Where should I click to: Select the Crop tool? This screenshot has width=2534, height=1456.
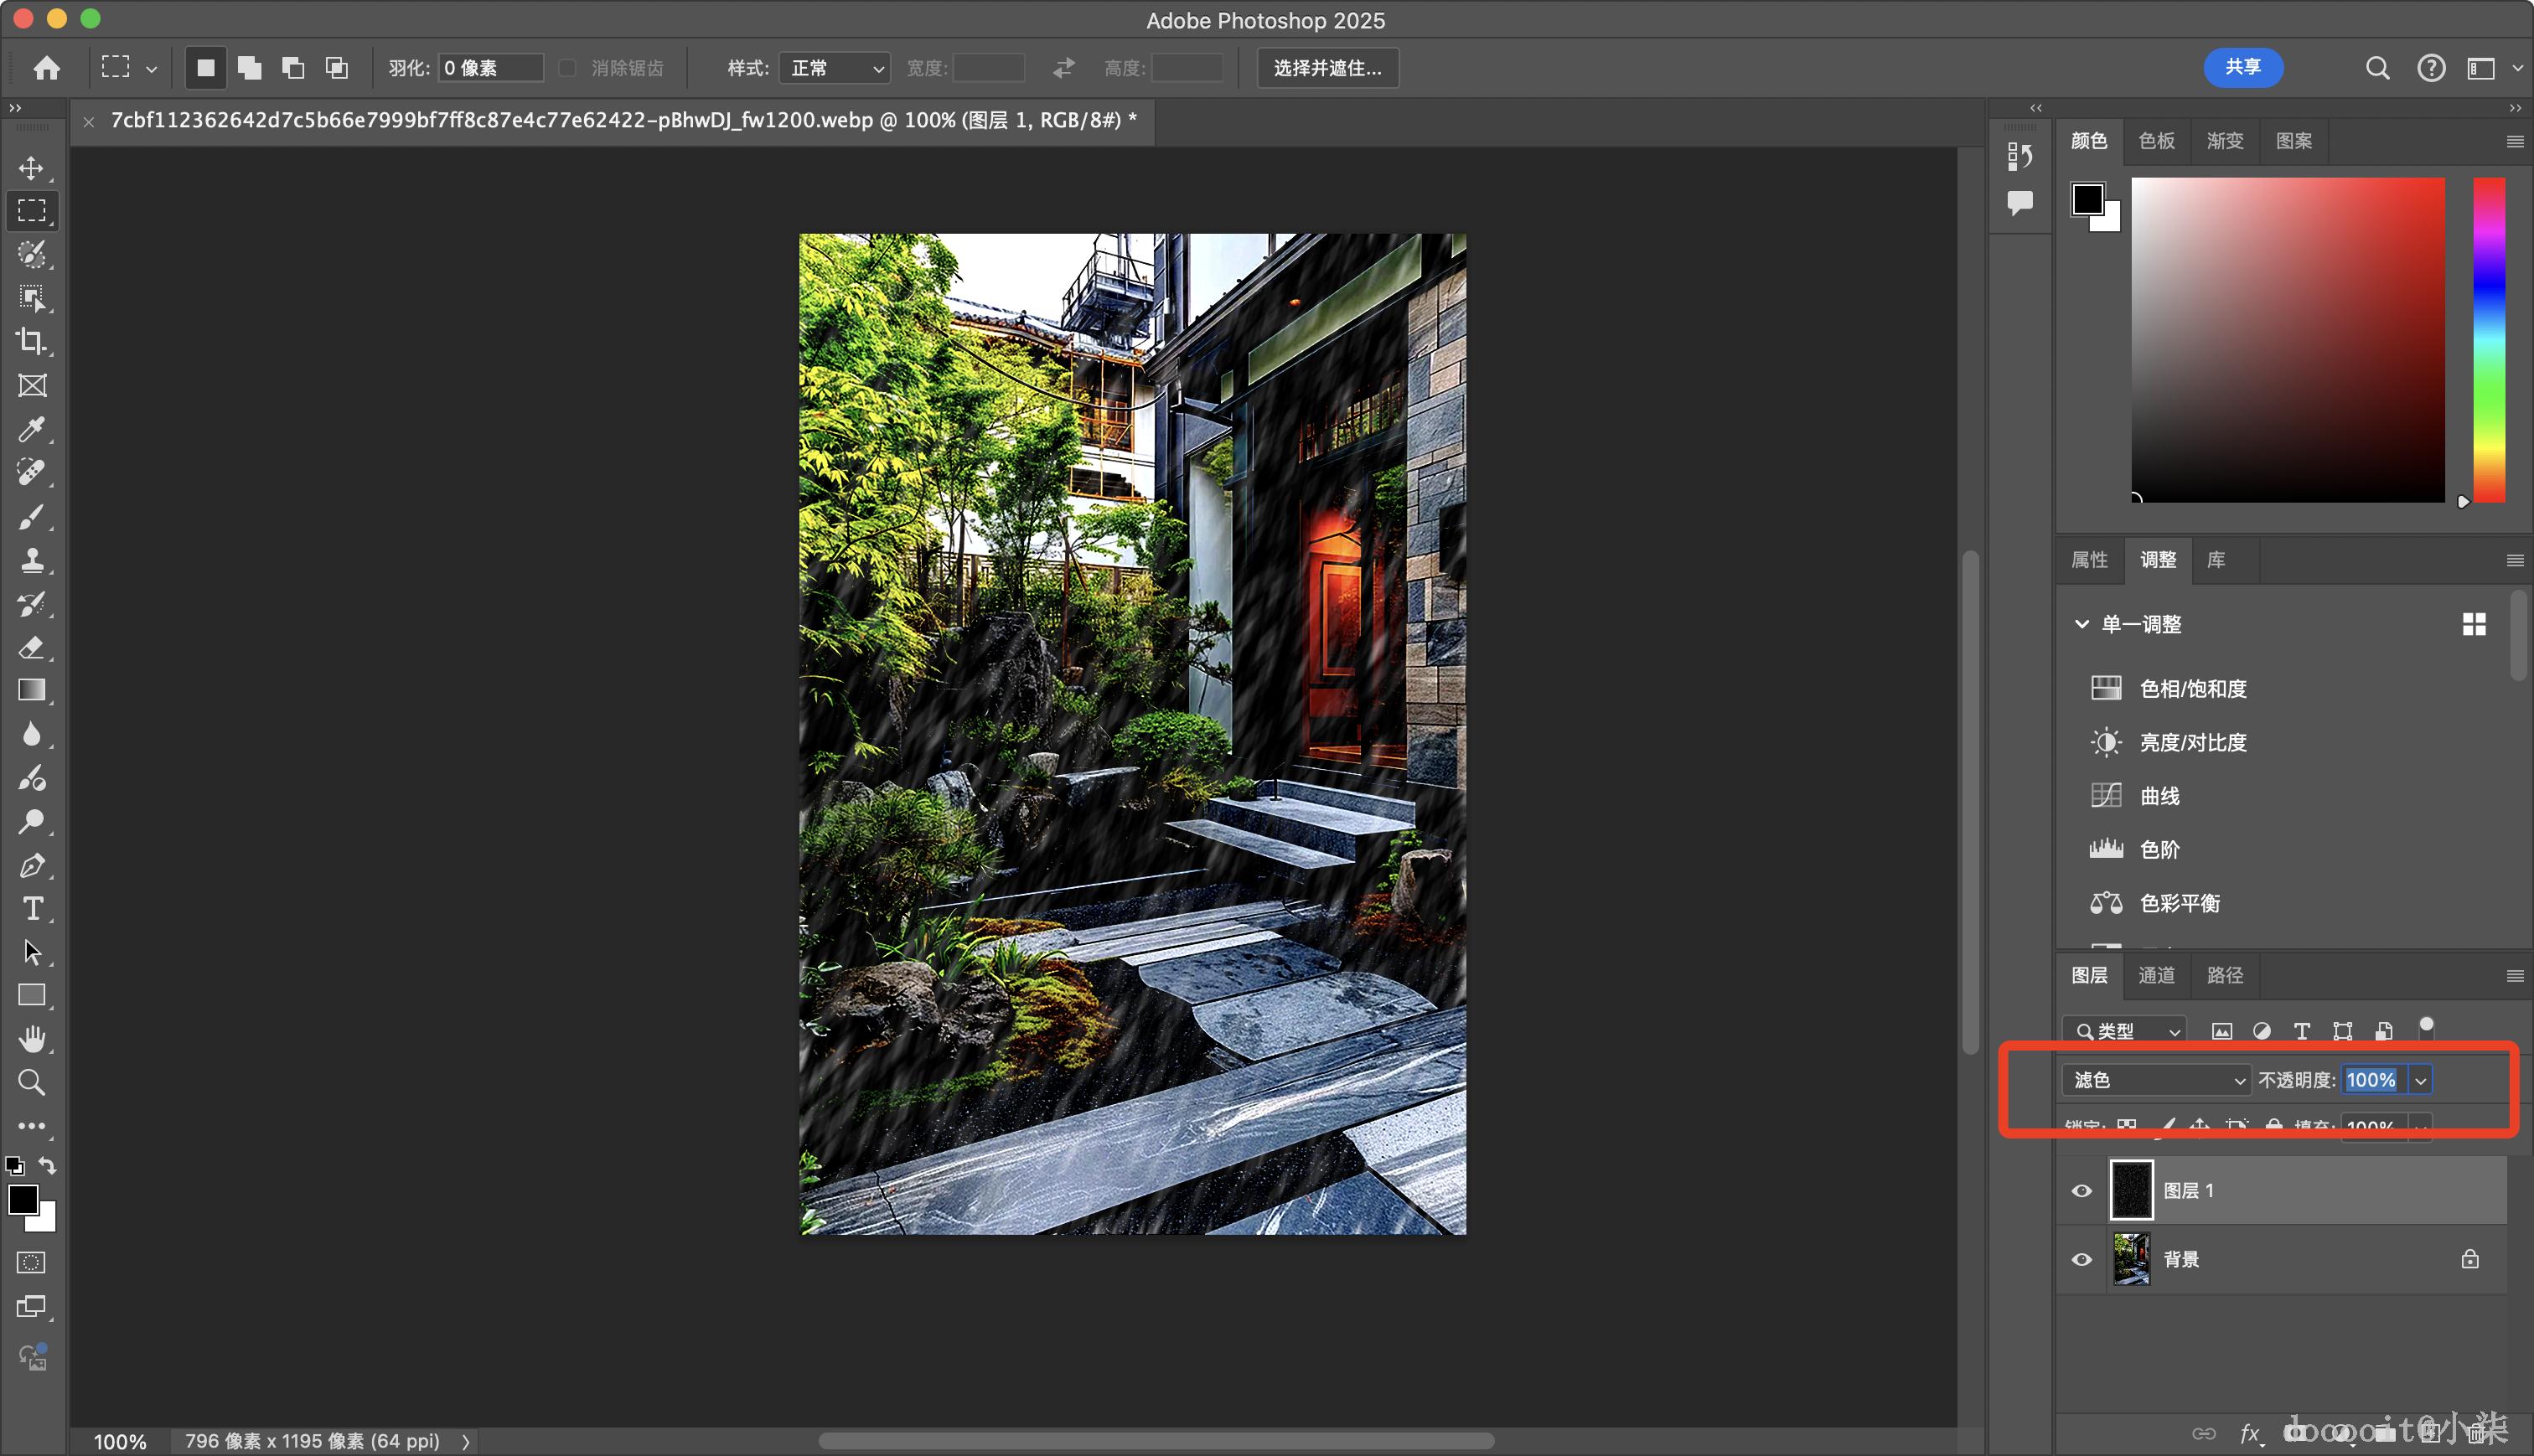pyautogui.click(x=32, y=342)
